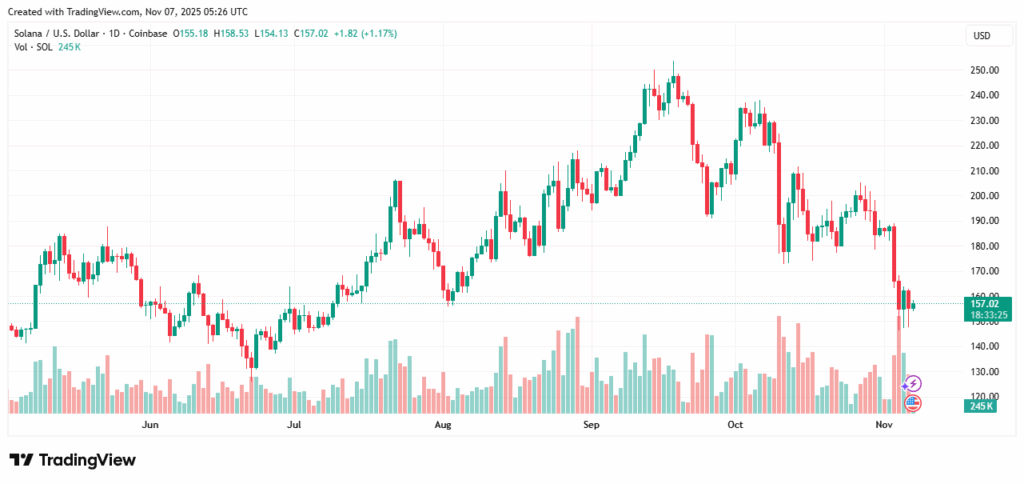Select the Sep marker on the time axis

pyautogui.click(x=591, y=425)
